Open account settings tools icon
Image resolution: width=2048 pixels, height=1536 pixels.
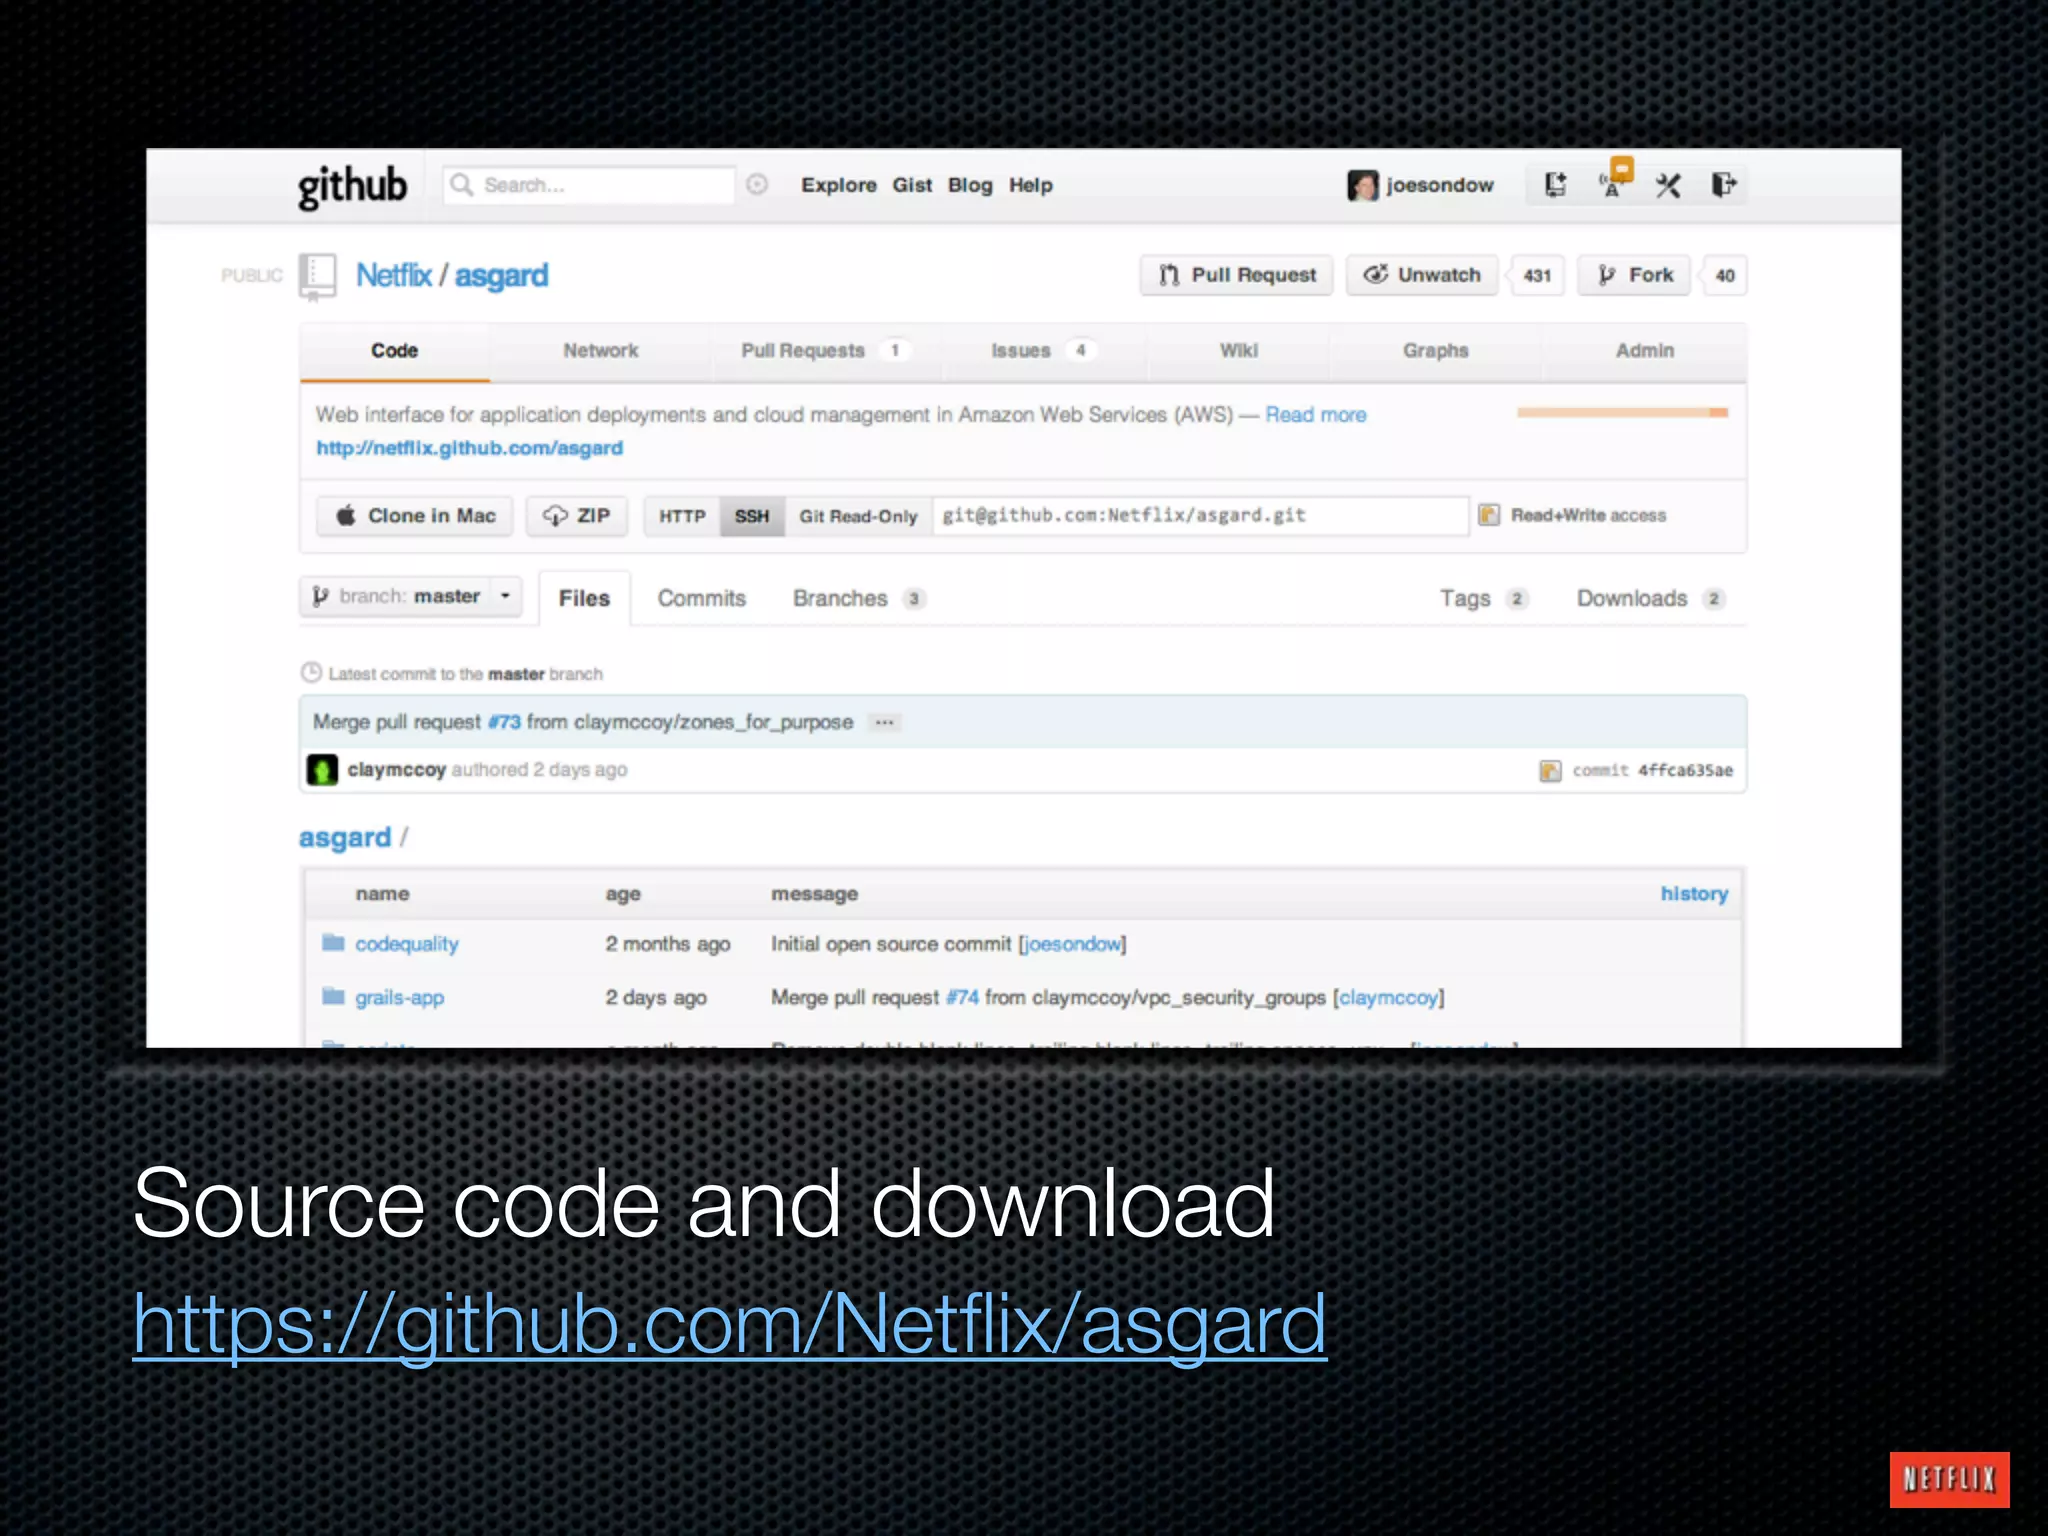(1668, 185)
